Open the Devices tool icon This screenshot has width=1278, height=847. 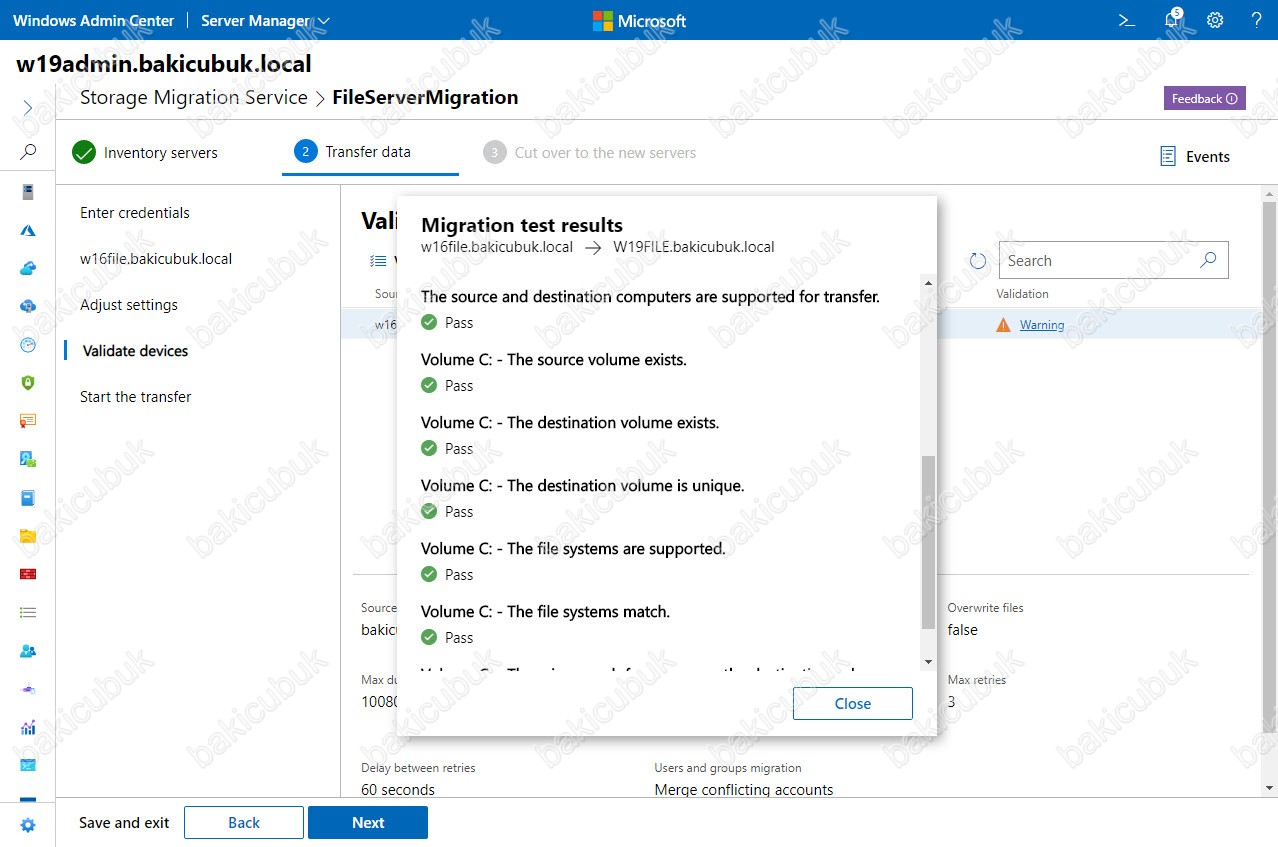pyautogui.click(x=28, y=459)
